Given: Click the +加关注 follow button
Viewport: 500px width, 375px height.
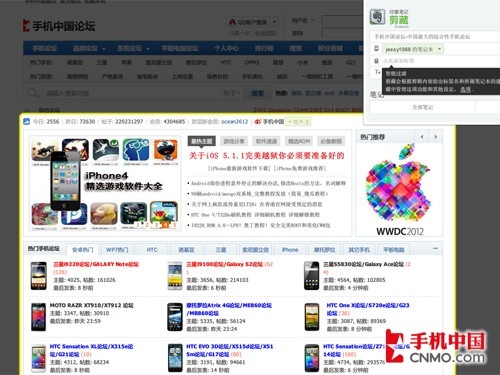Looking at the screenshot, I should 298,122.
